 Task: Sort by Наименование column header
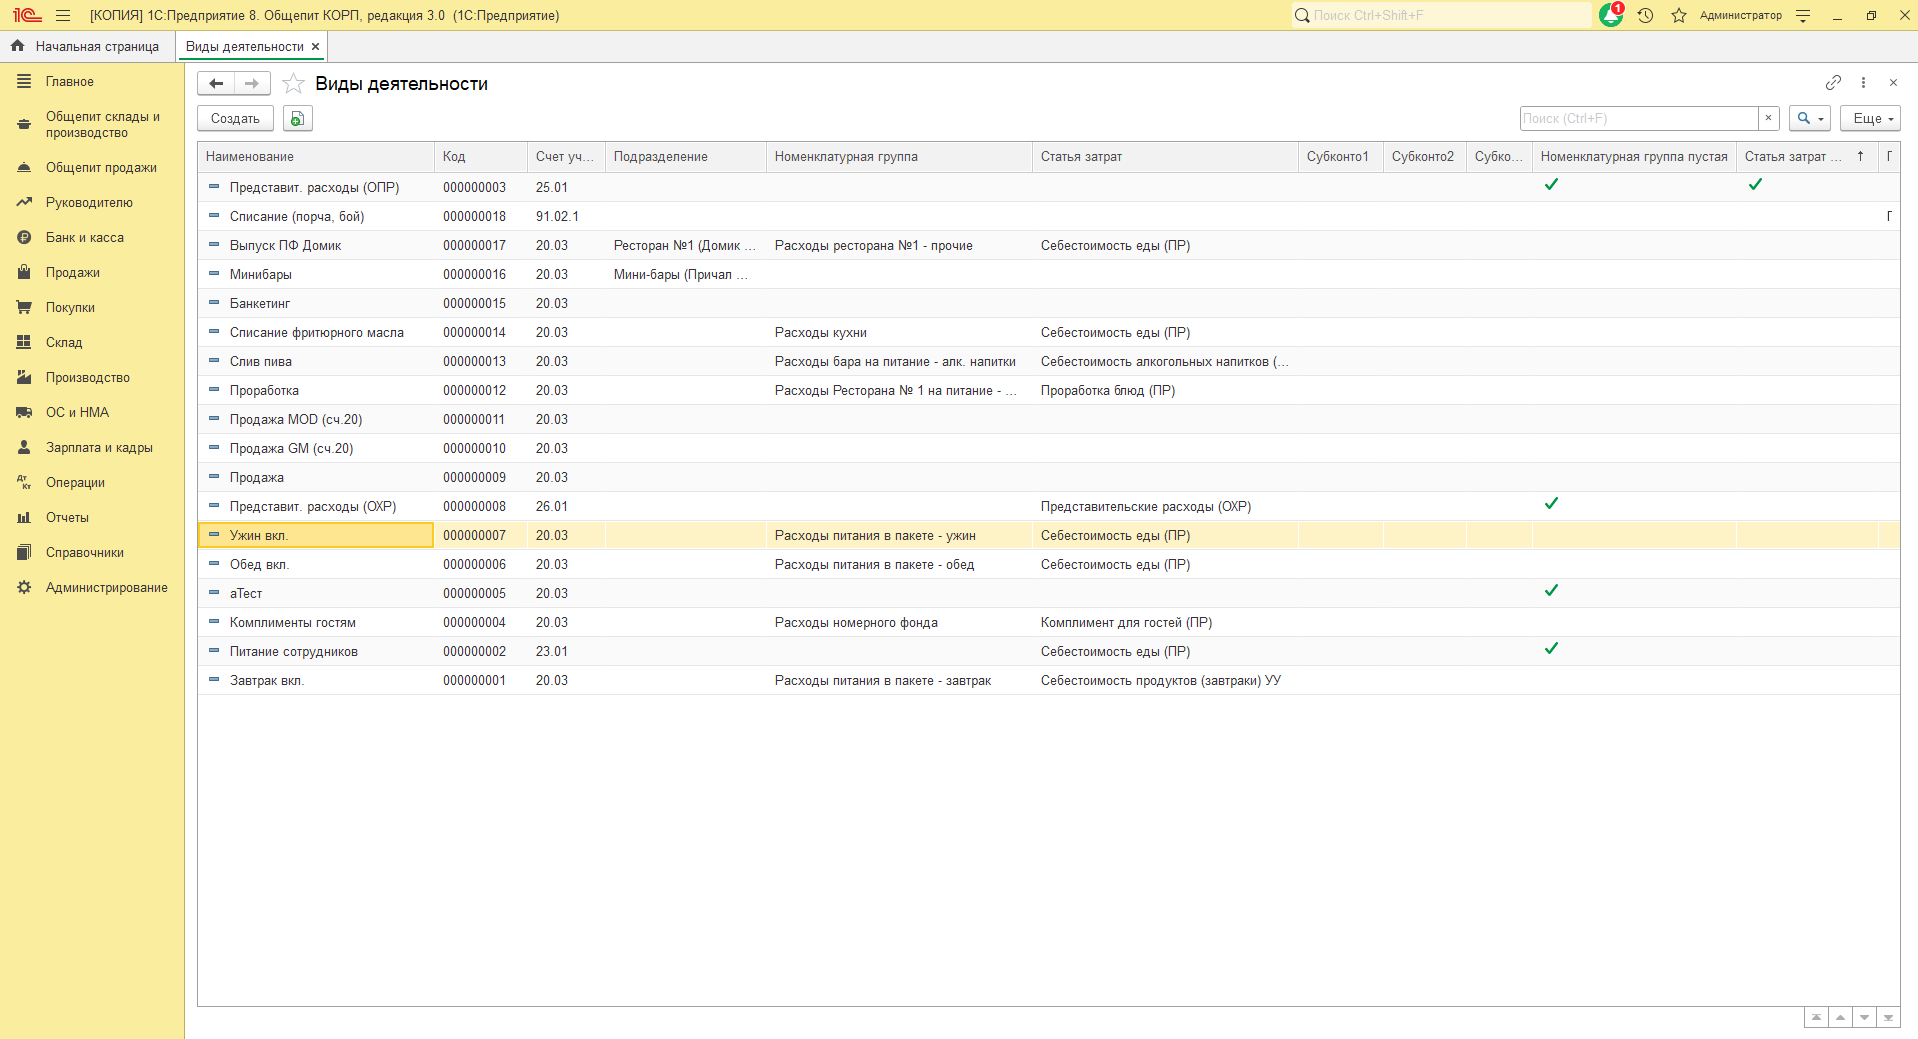click(x=316, y=157)
